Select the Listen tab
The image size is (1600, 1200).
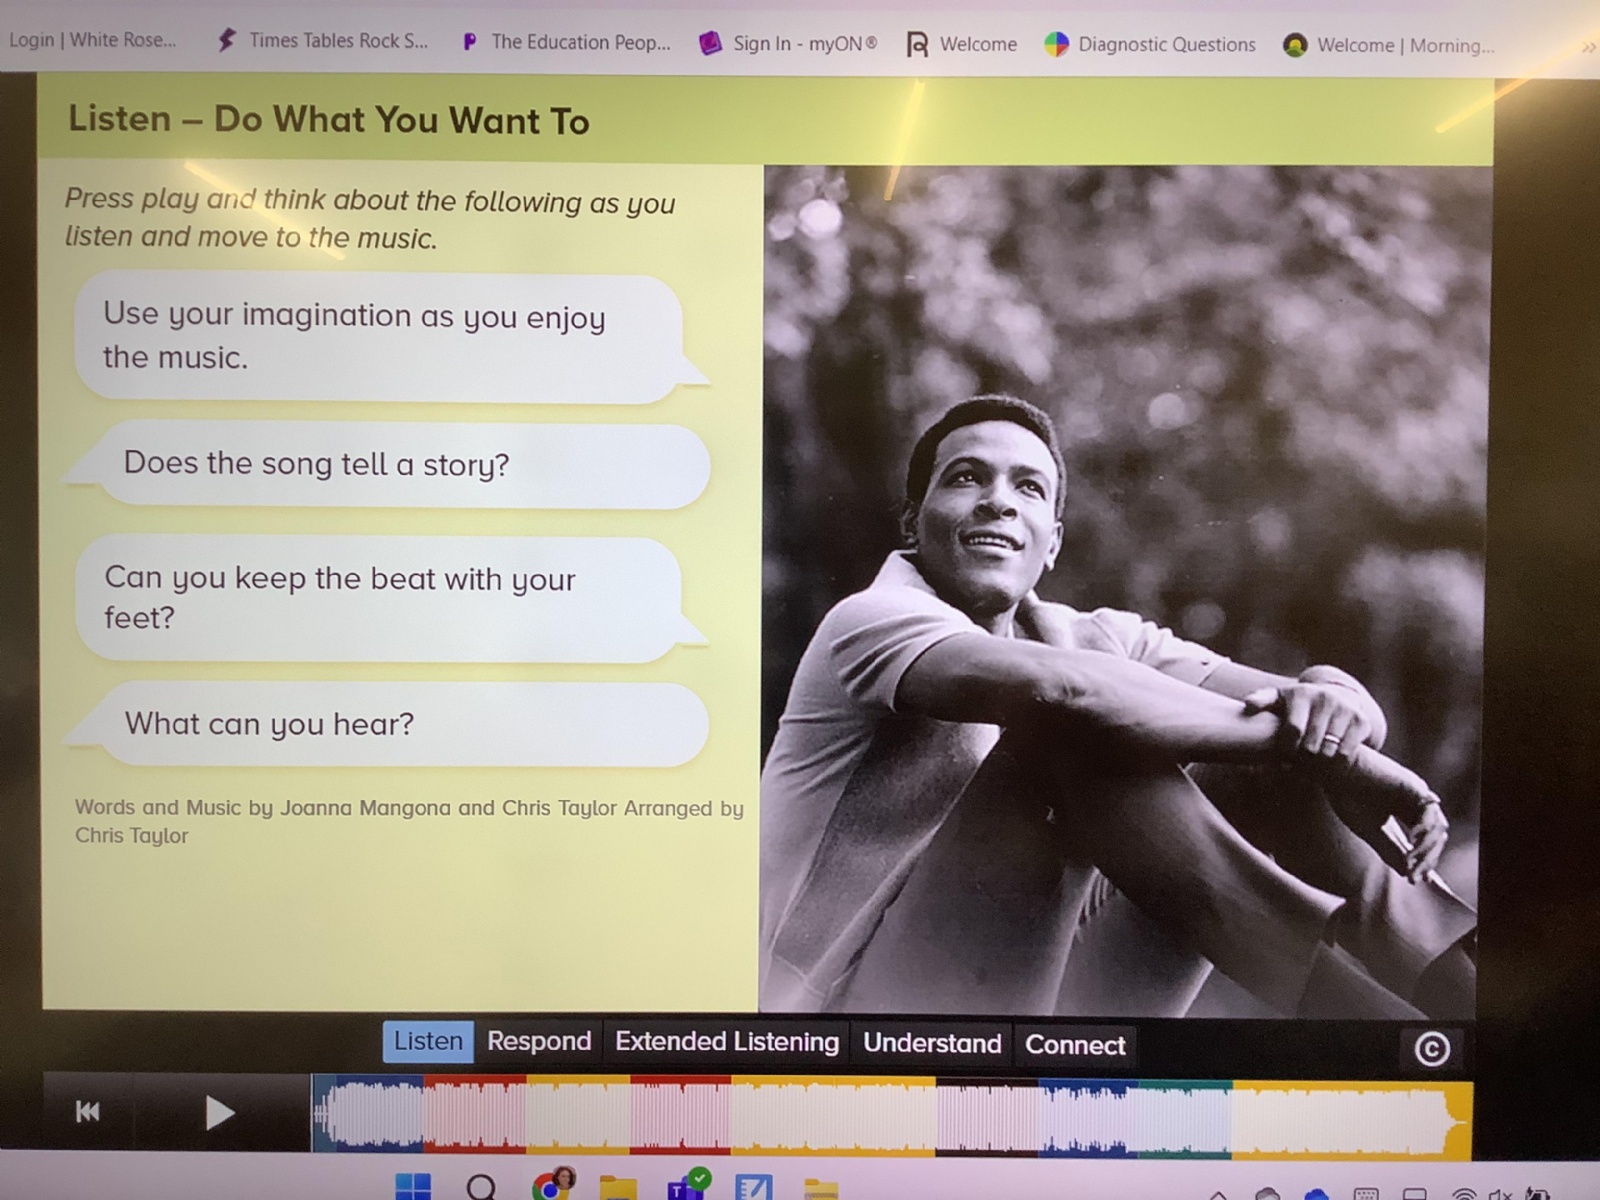428,1041
